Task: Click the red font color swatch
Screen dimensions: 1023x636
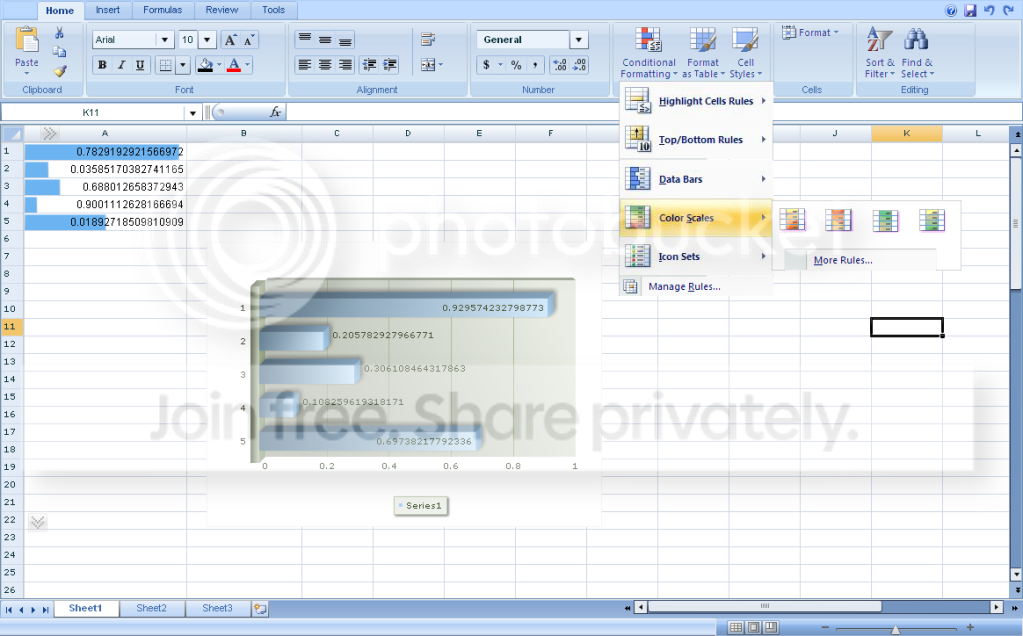Action: tap(234, 65)
